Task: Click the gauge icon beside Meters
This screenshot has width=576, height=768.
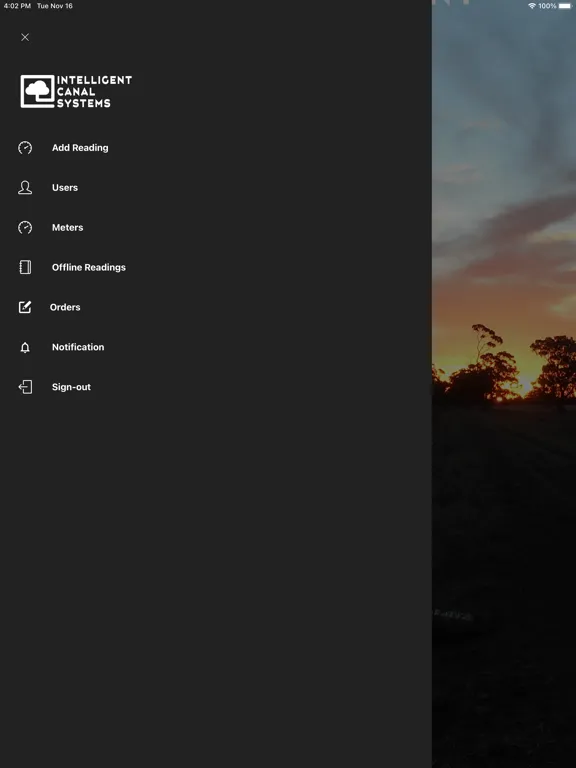Action: 25,227
